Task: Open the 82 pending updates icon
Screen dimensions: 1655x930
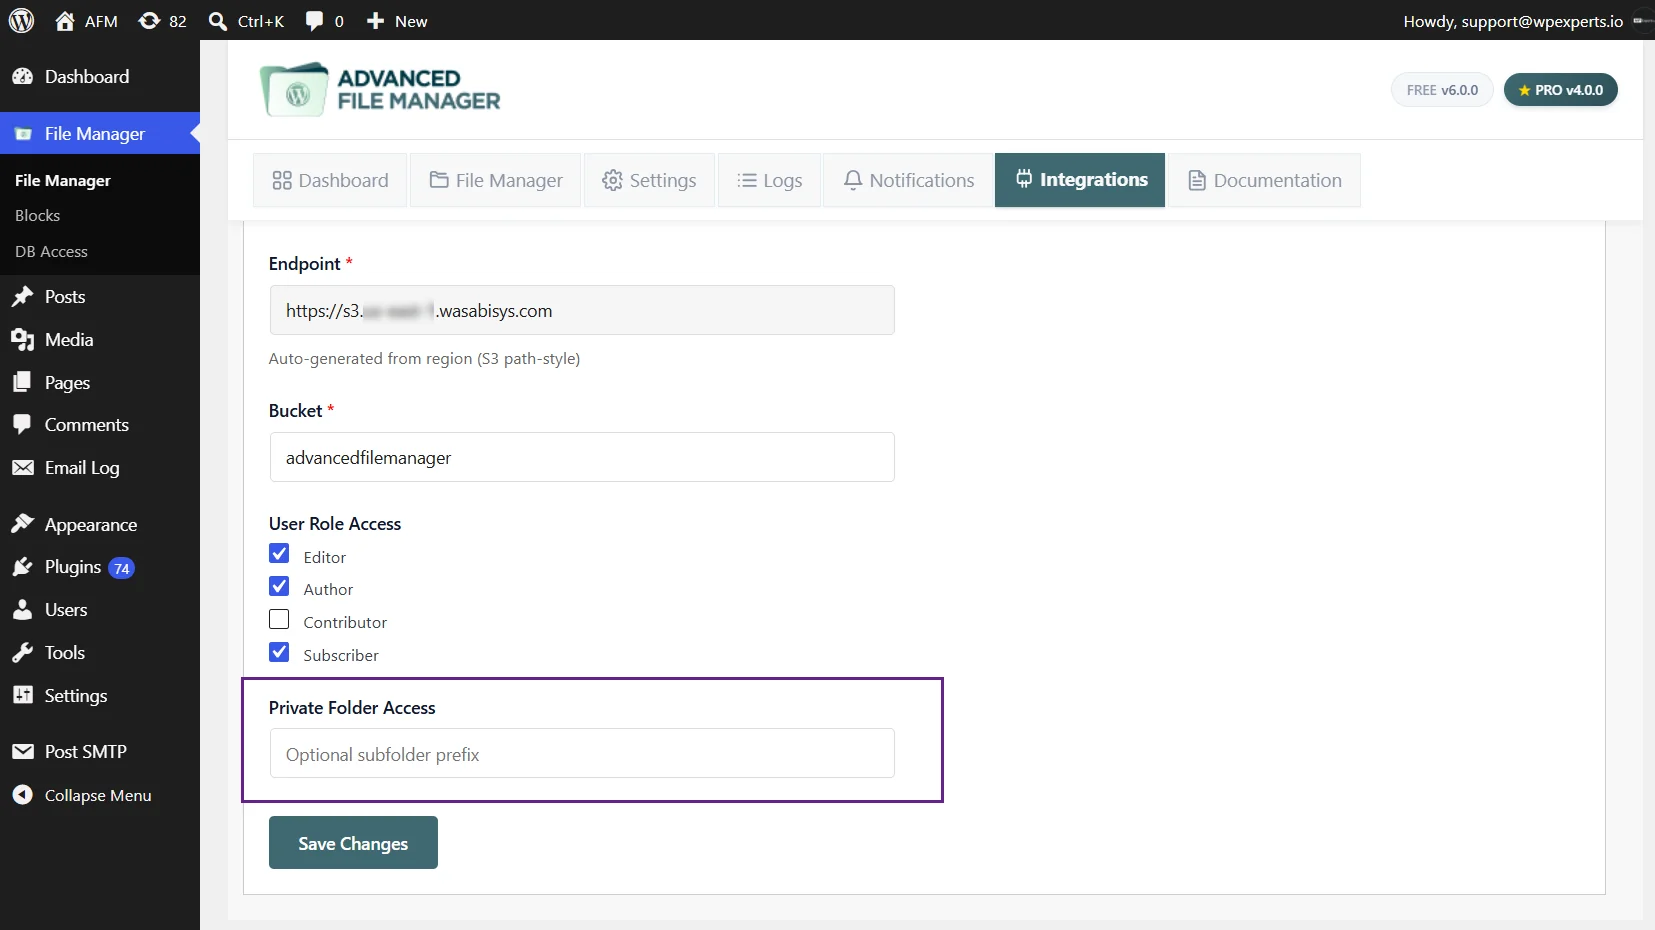Action: tap(149, 21)
